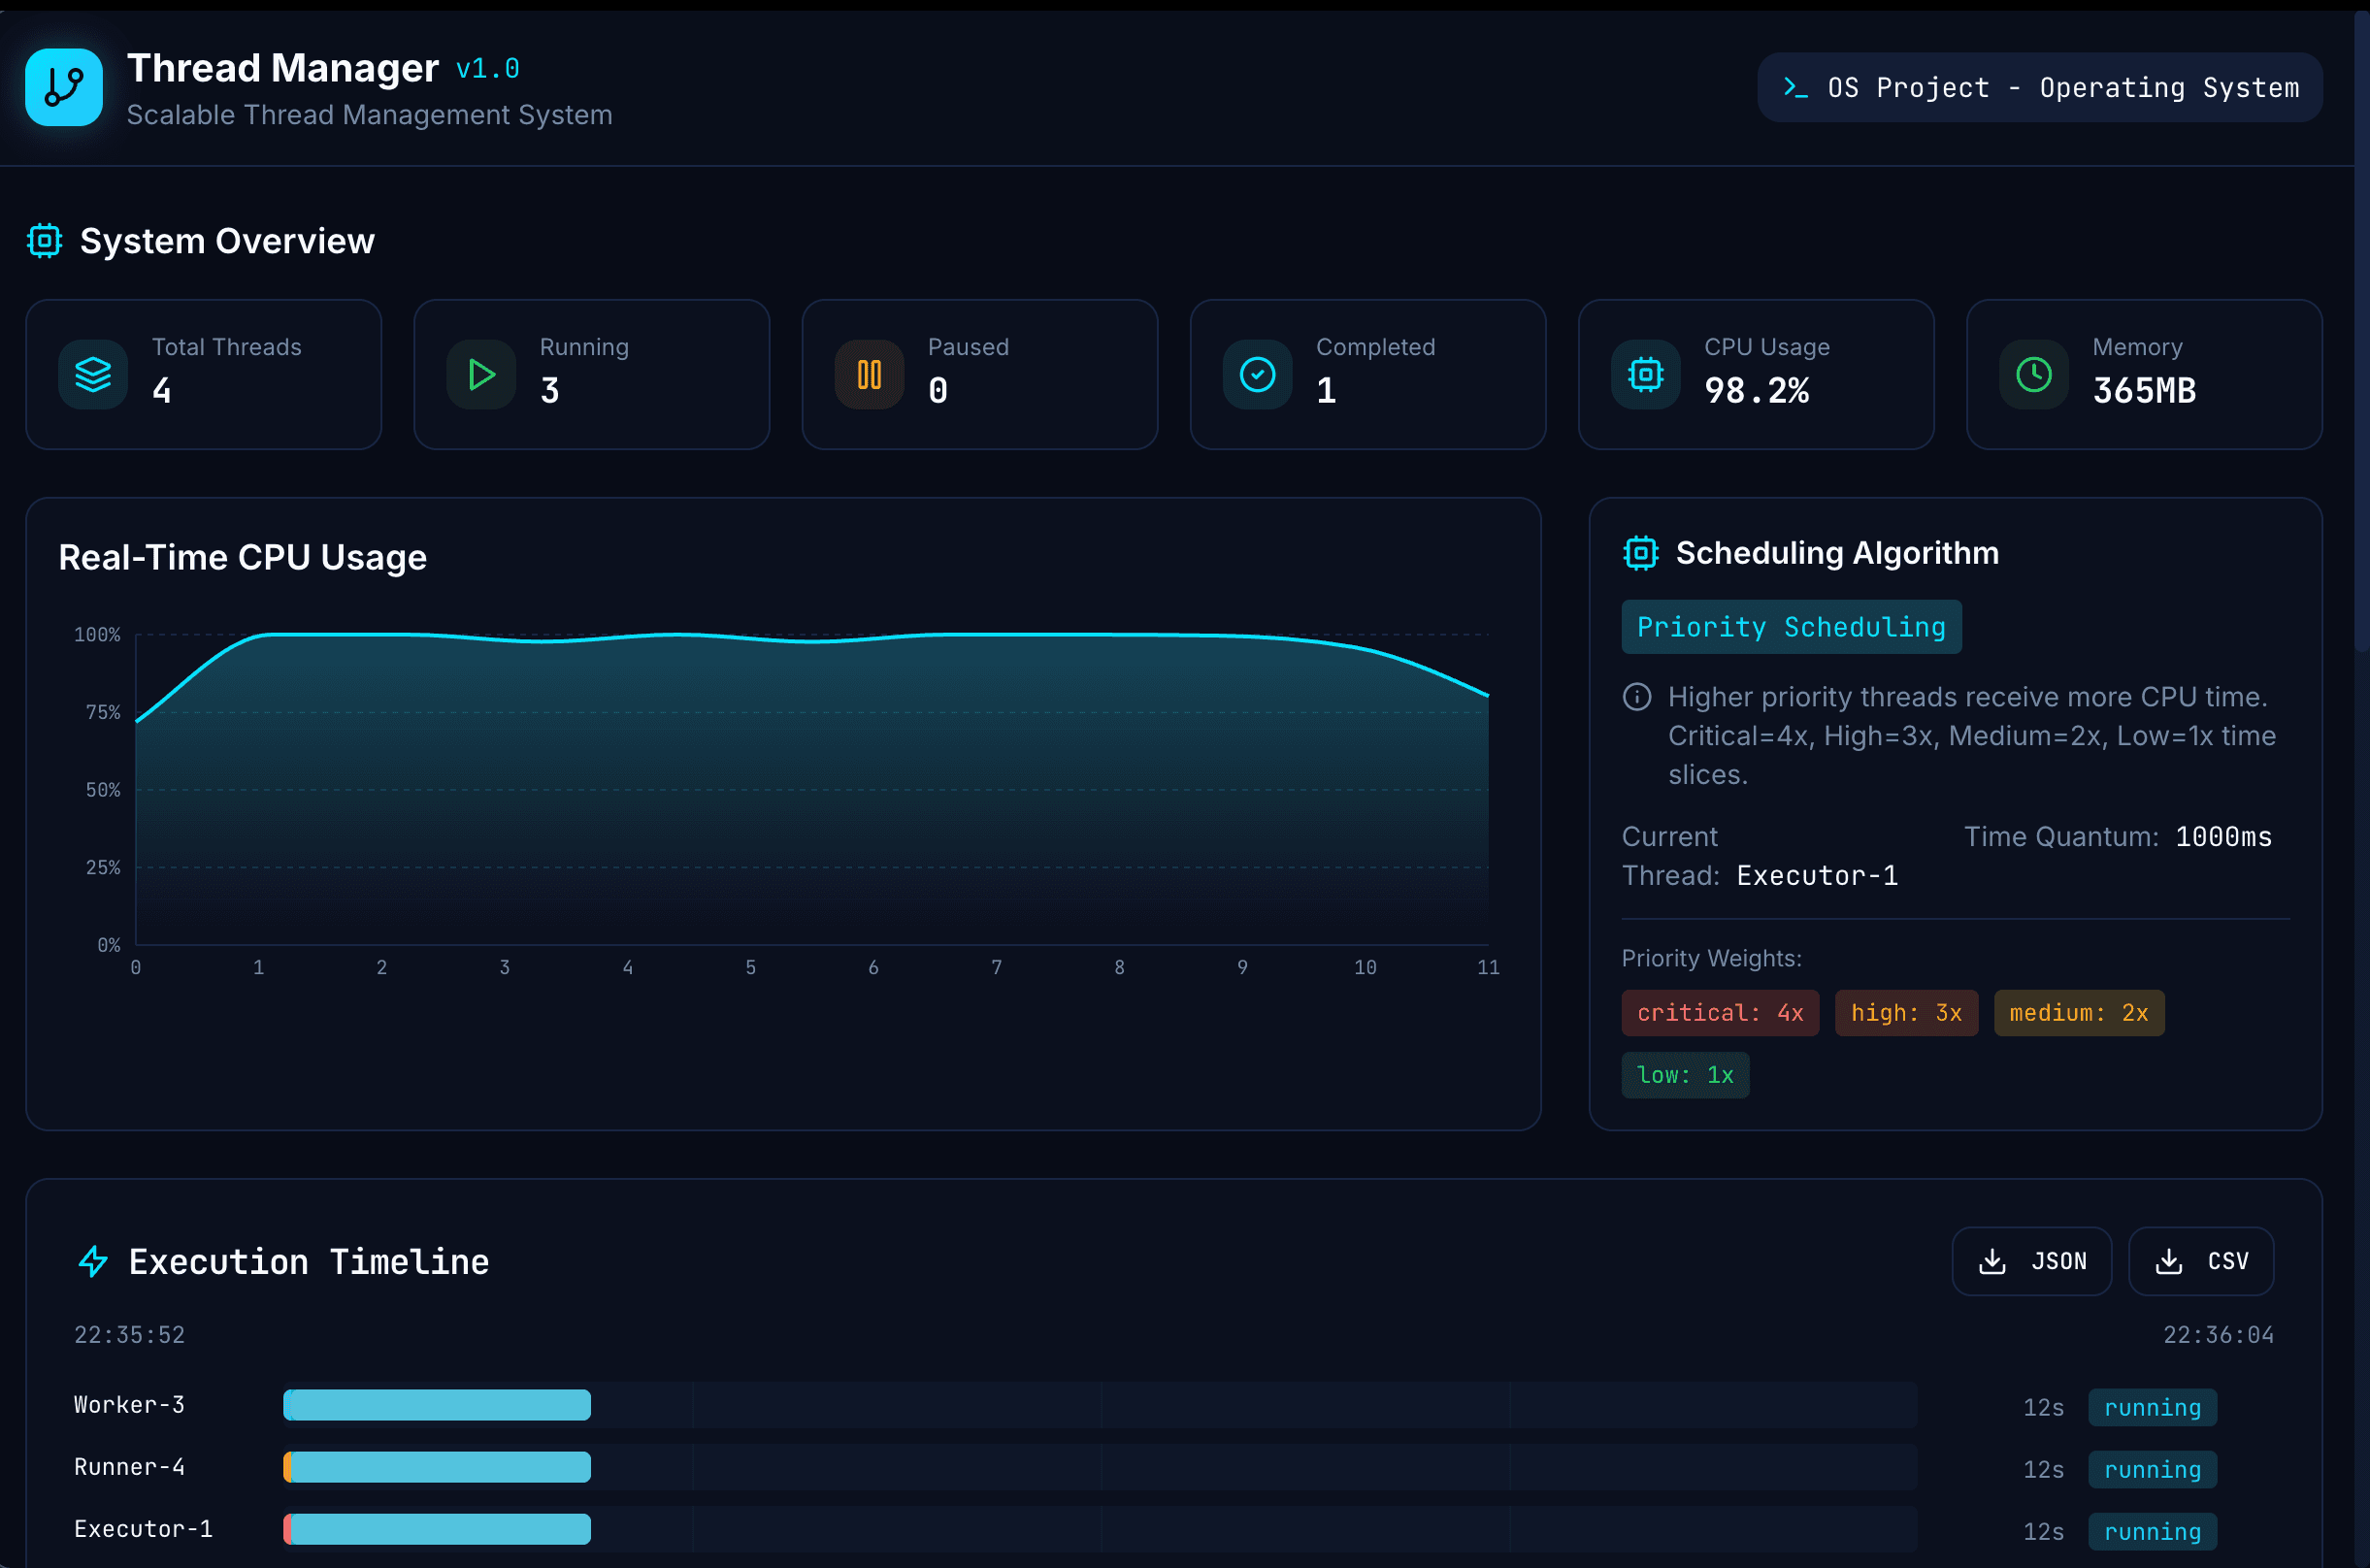Click the 22:35:52 timeline start time

(x=129, y=1335)
